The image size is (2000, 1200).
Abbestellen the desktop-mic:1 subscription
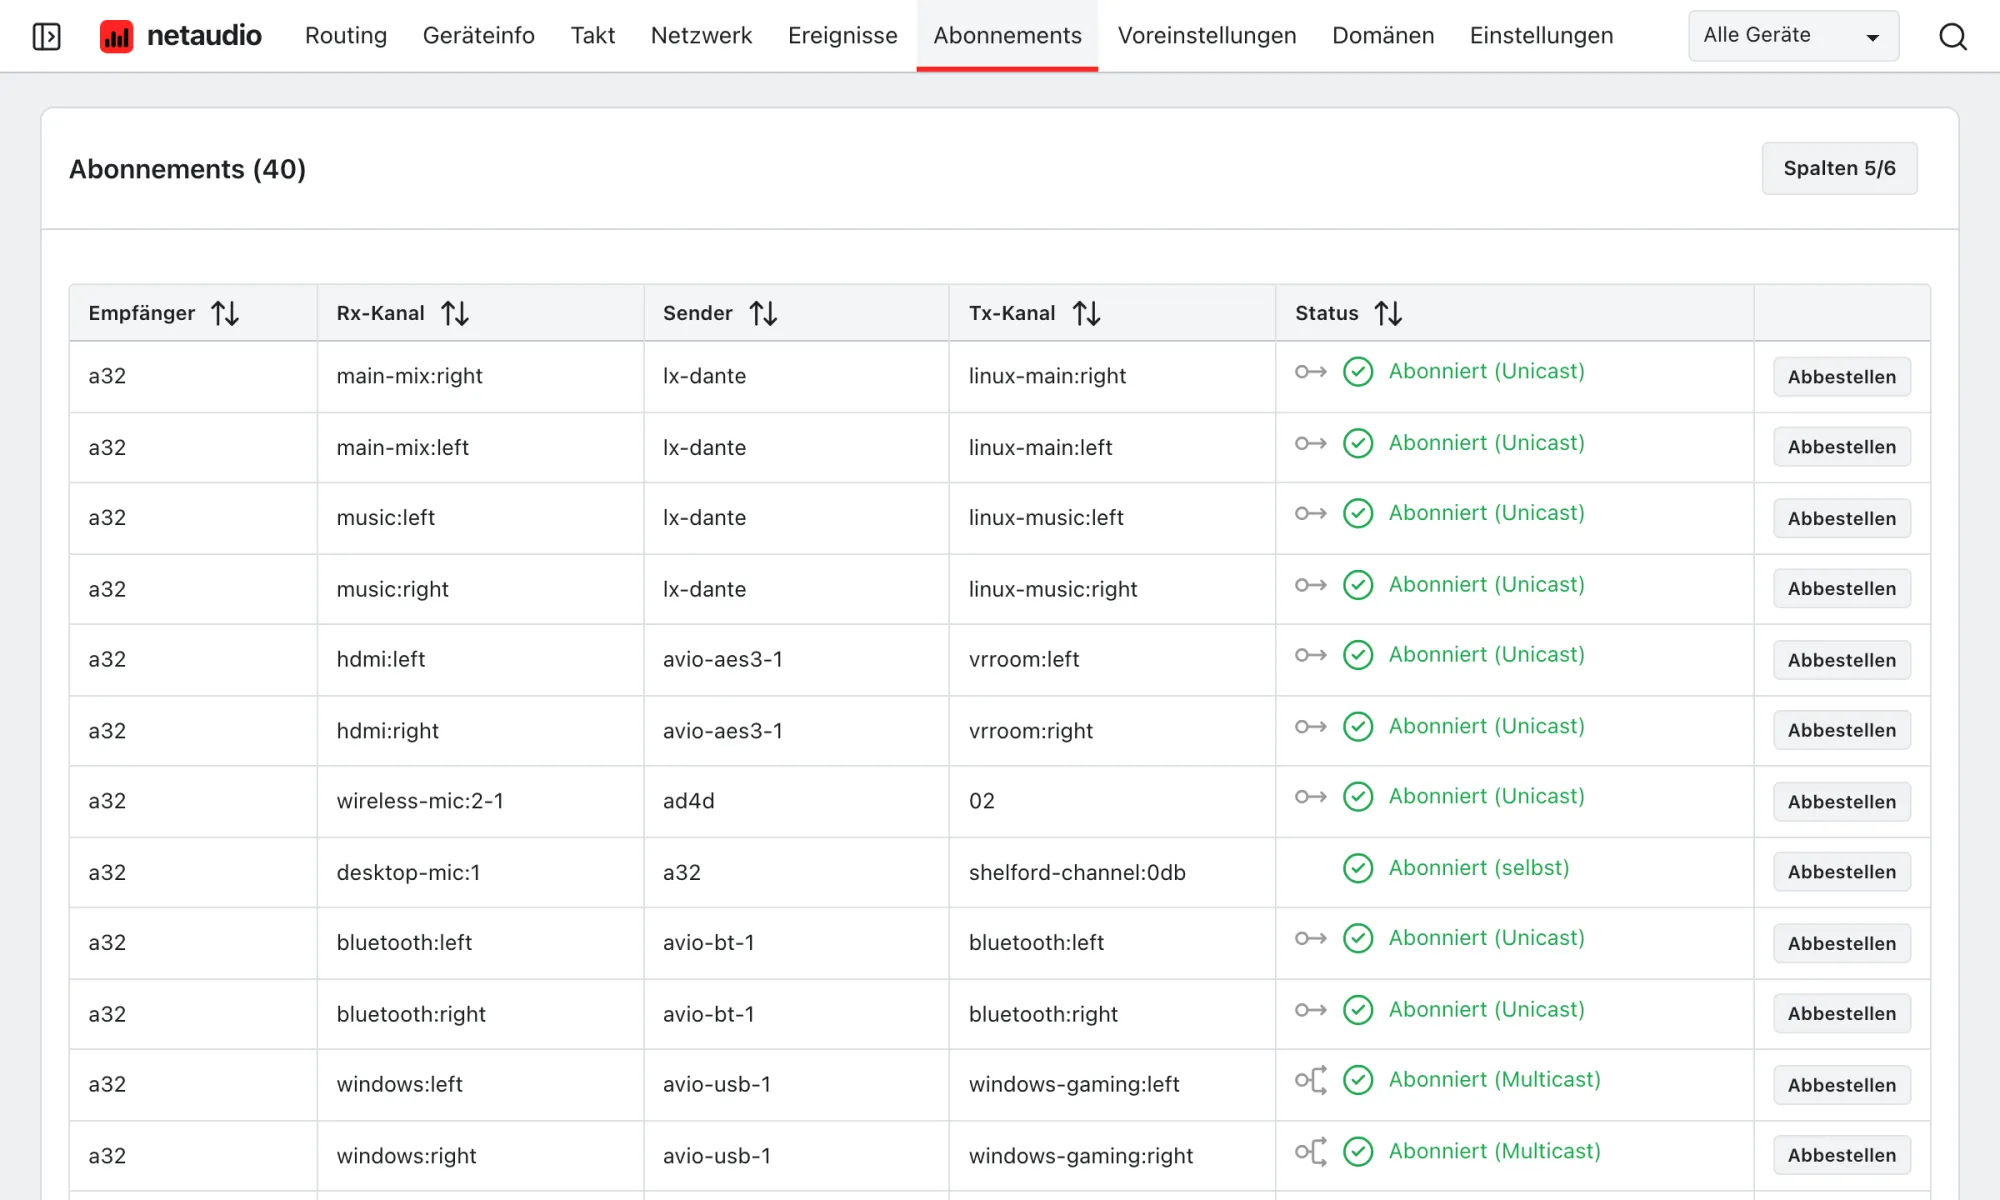coord(1842,872)
